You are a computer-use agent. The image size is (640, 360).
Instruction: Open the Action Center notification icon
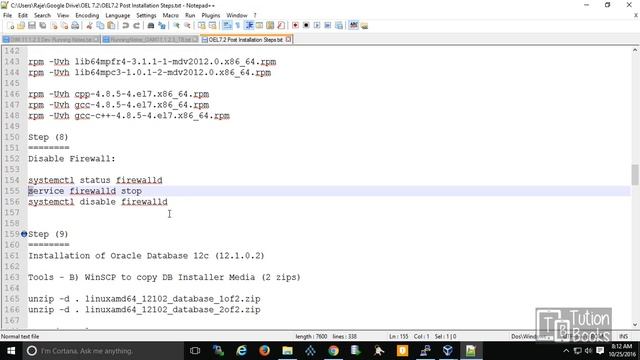point(600,351)
